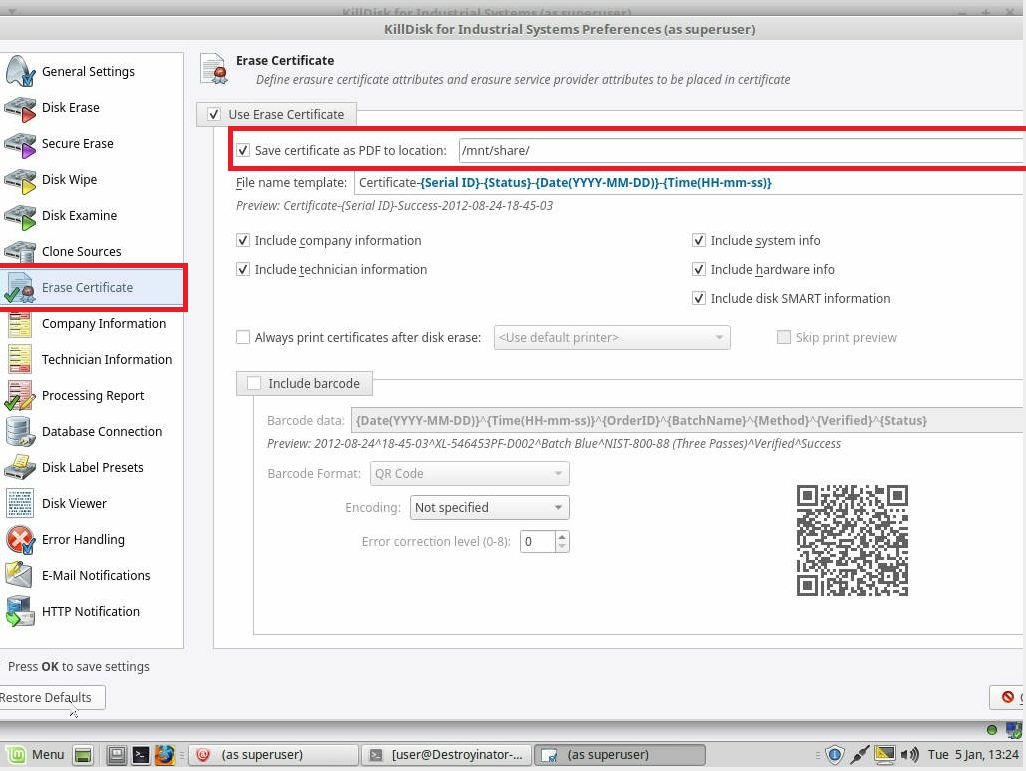Viewport: 1026px width, 771px height.
Task: Click the update manager shield tray icon
Action: click(x=835, y=755)
